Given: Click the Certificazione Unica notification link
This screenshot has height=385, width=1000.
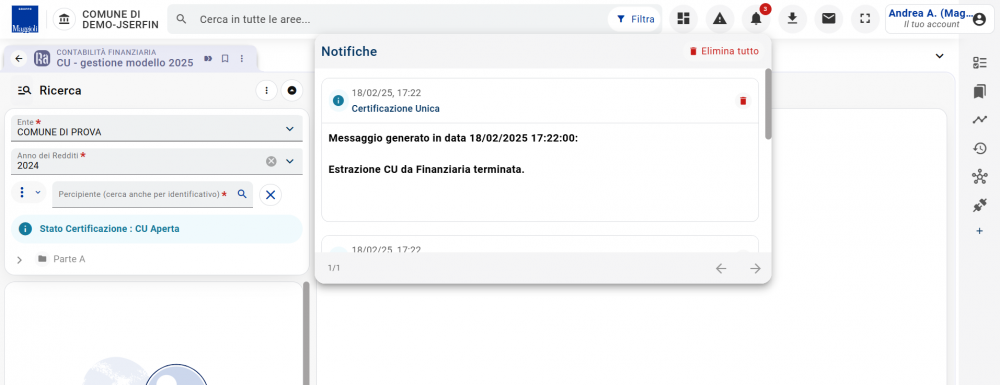Looking at the screenshot, I should coord(395,108).
